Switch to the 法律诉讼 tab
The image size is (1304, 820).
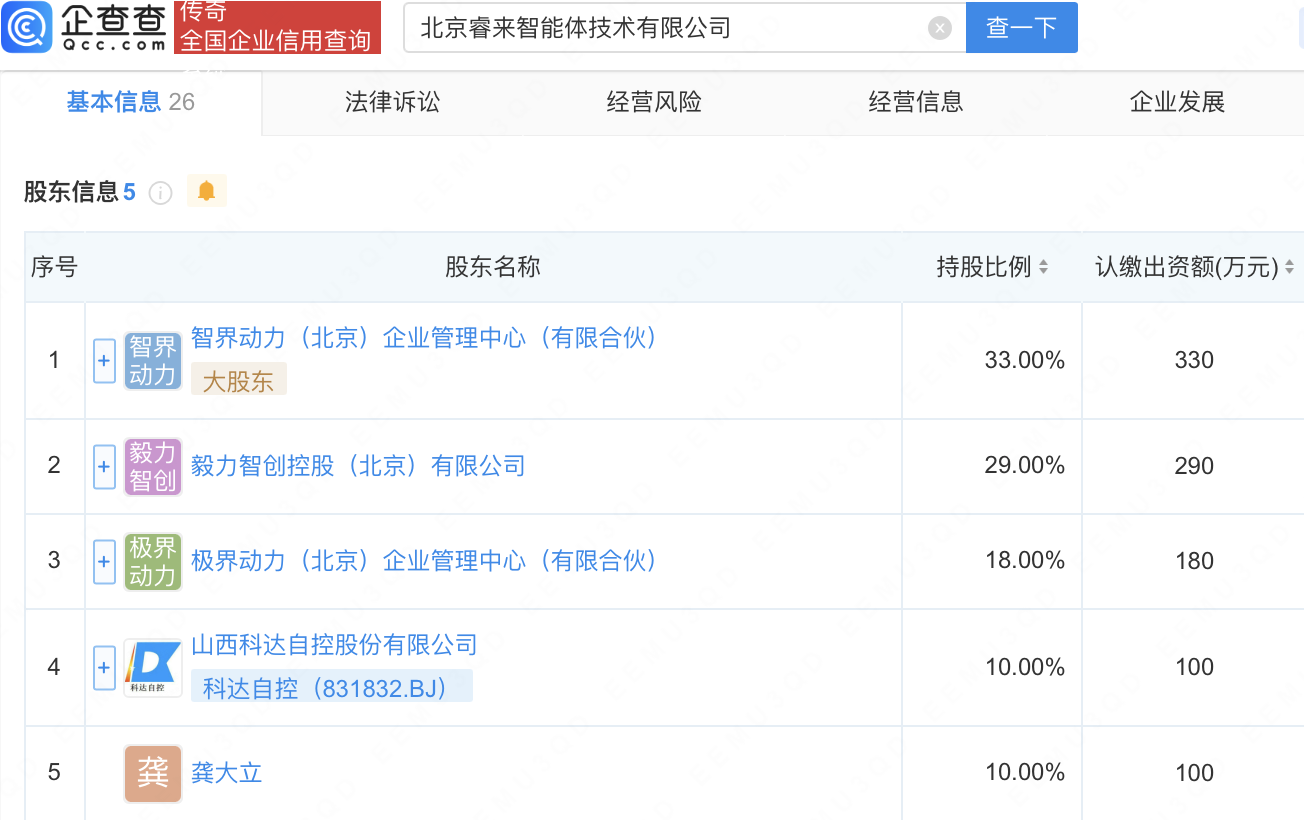392,102
